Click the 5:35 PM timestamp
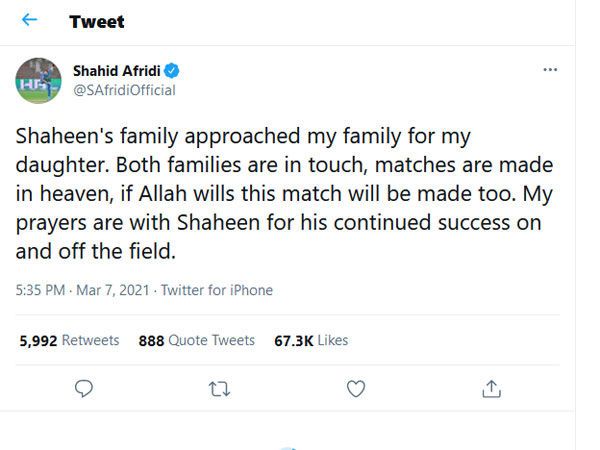 point(42,290)
